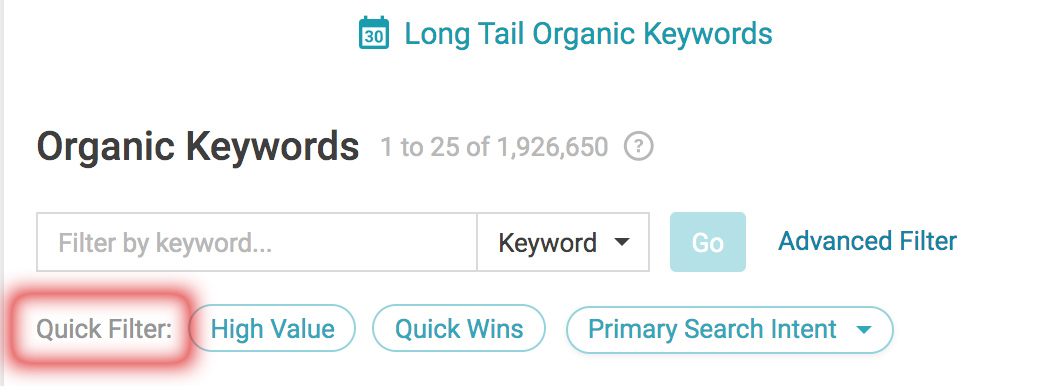Screen dimensions: 1044x386
Task: Open the Keyword filter type dropdown
Action: (x=563, y=242)
